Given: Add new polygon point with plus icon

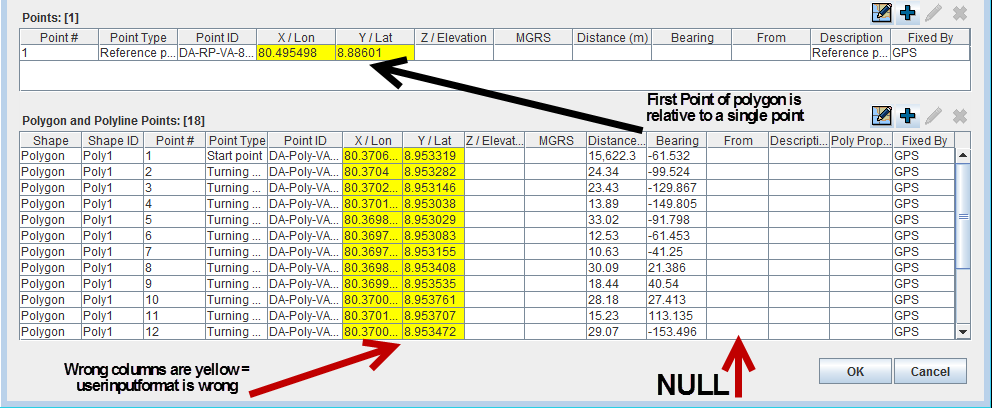Looking at the screenshot, I should coord(908,116).
